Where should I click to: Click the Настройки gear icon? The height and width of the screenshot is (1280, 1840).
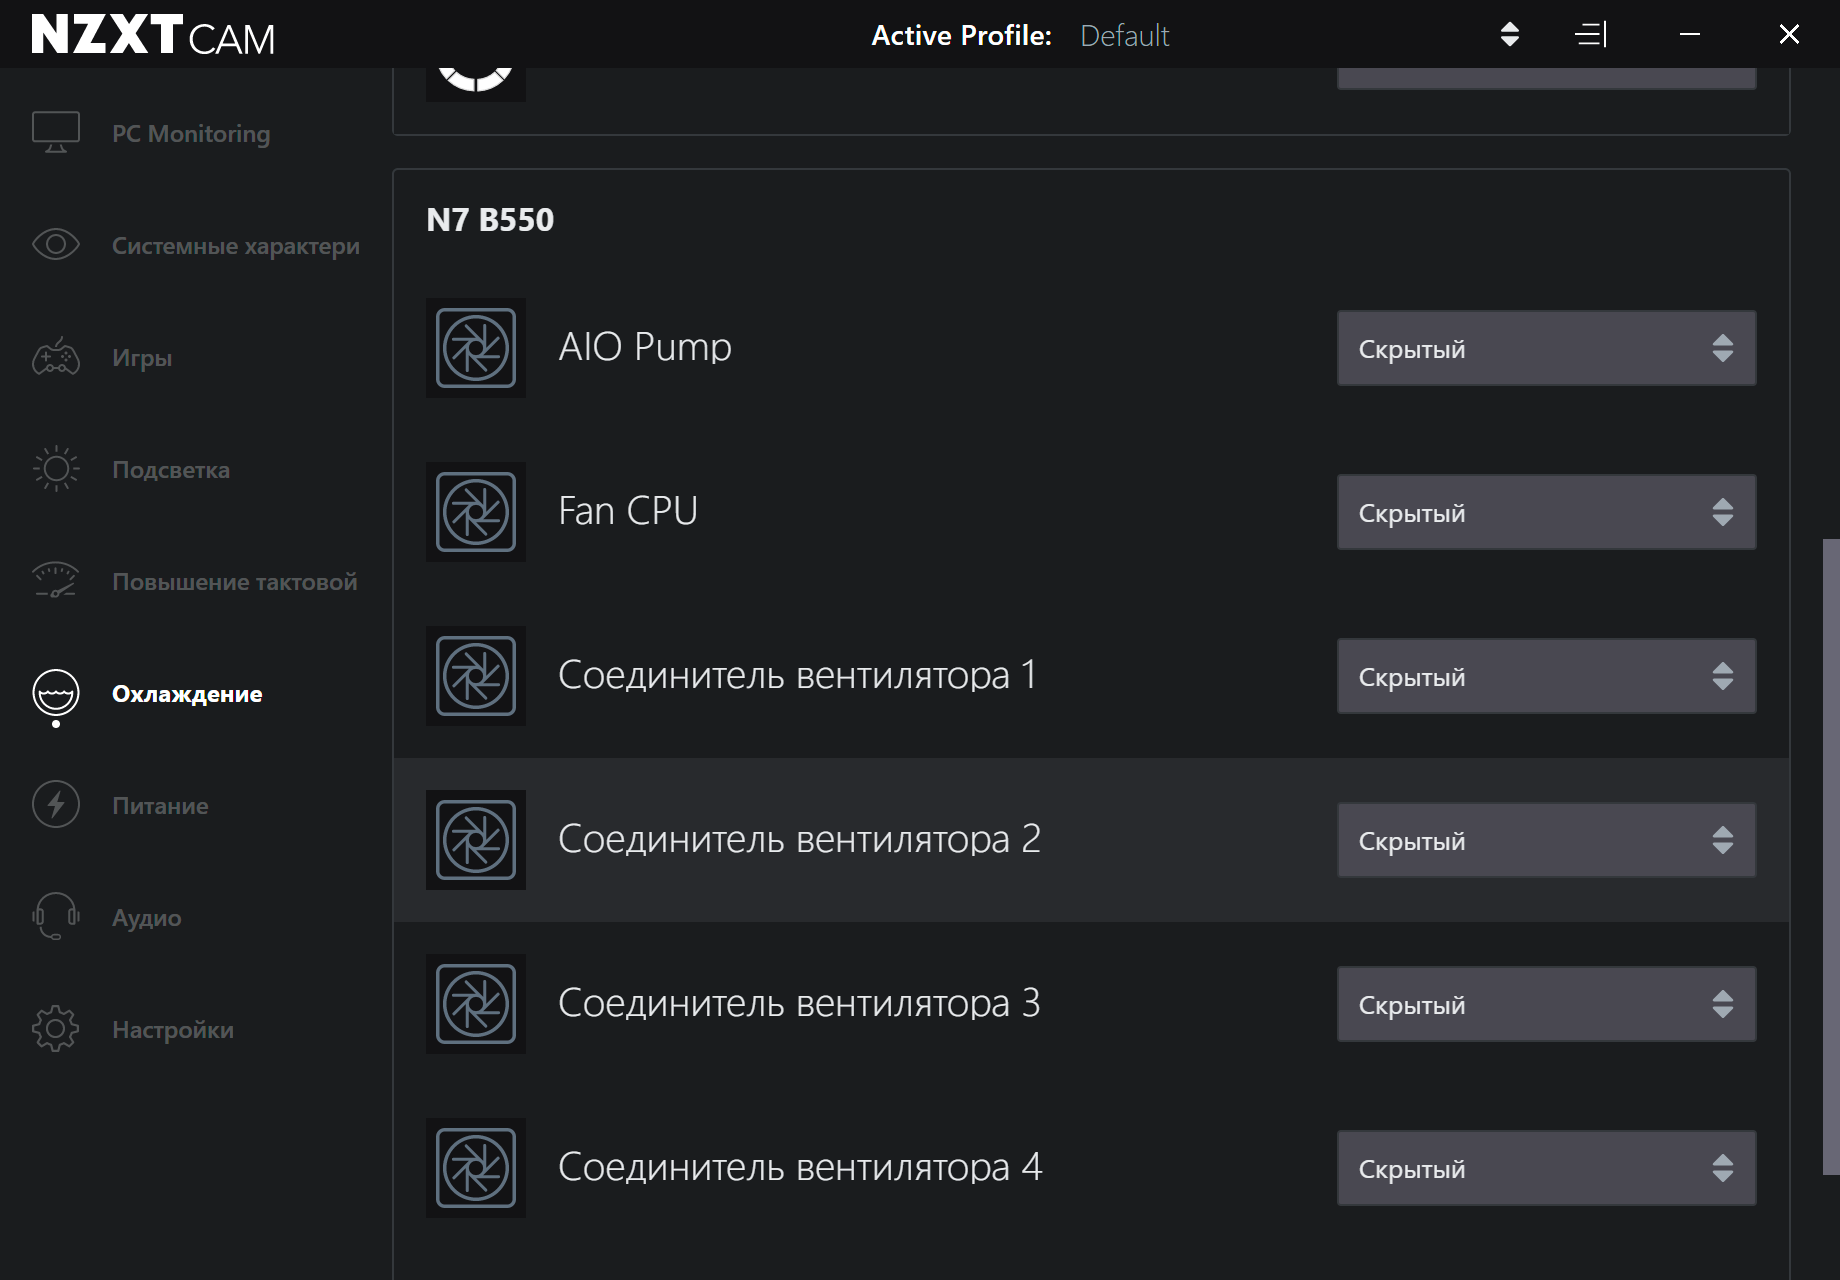tap(56, 1029)
